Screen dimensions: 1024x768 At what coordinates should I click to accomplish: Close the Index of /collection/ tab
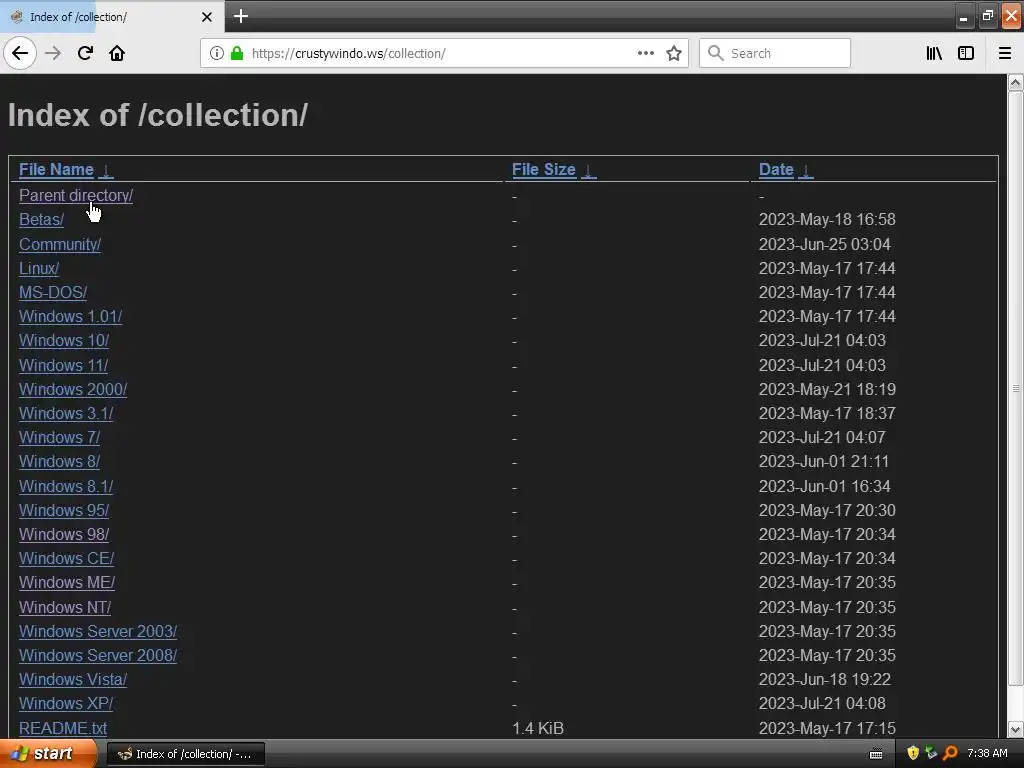click(207, 17)
